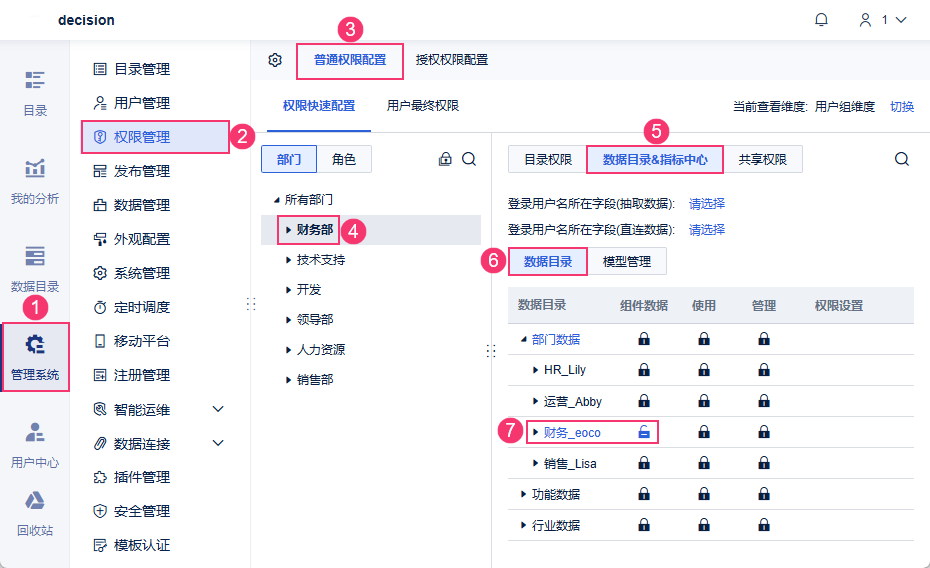Open 用户中心 from the sidebar
The image size is (930, 568).
(x=35, y=446)
